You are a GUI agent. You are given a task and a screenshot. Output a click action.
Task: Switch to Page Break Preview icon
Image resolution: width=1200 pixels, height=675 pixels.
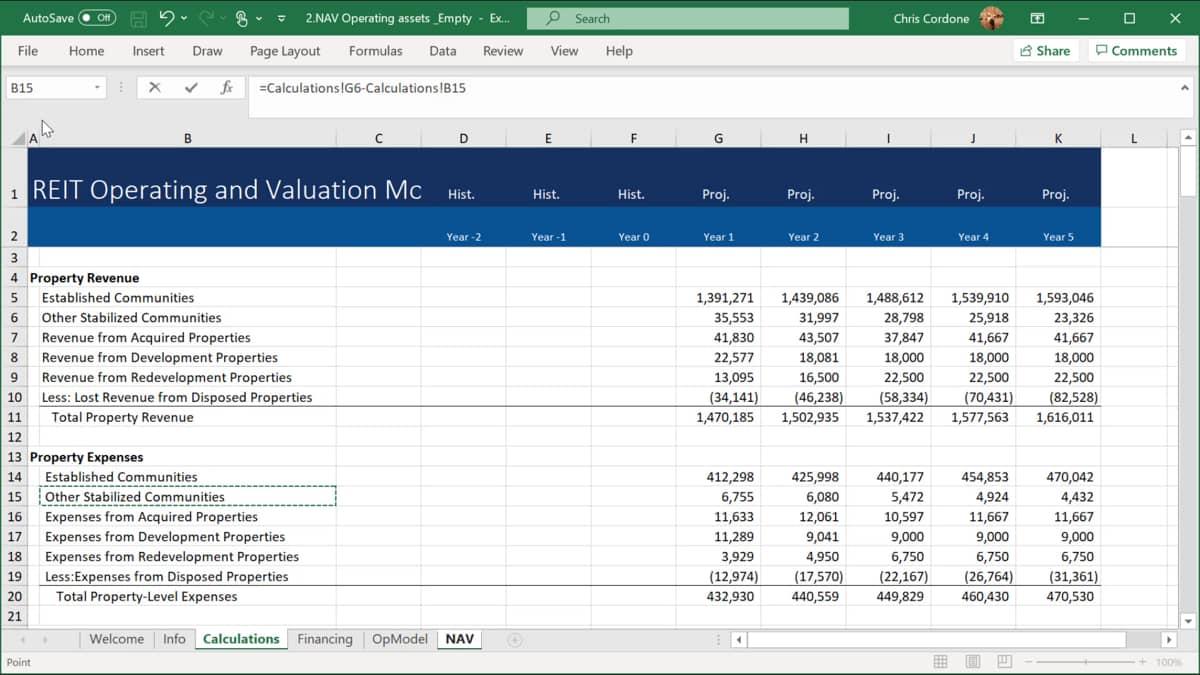[x=1005, y=662]
